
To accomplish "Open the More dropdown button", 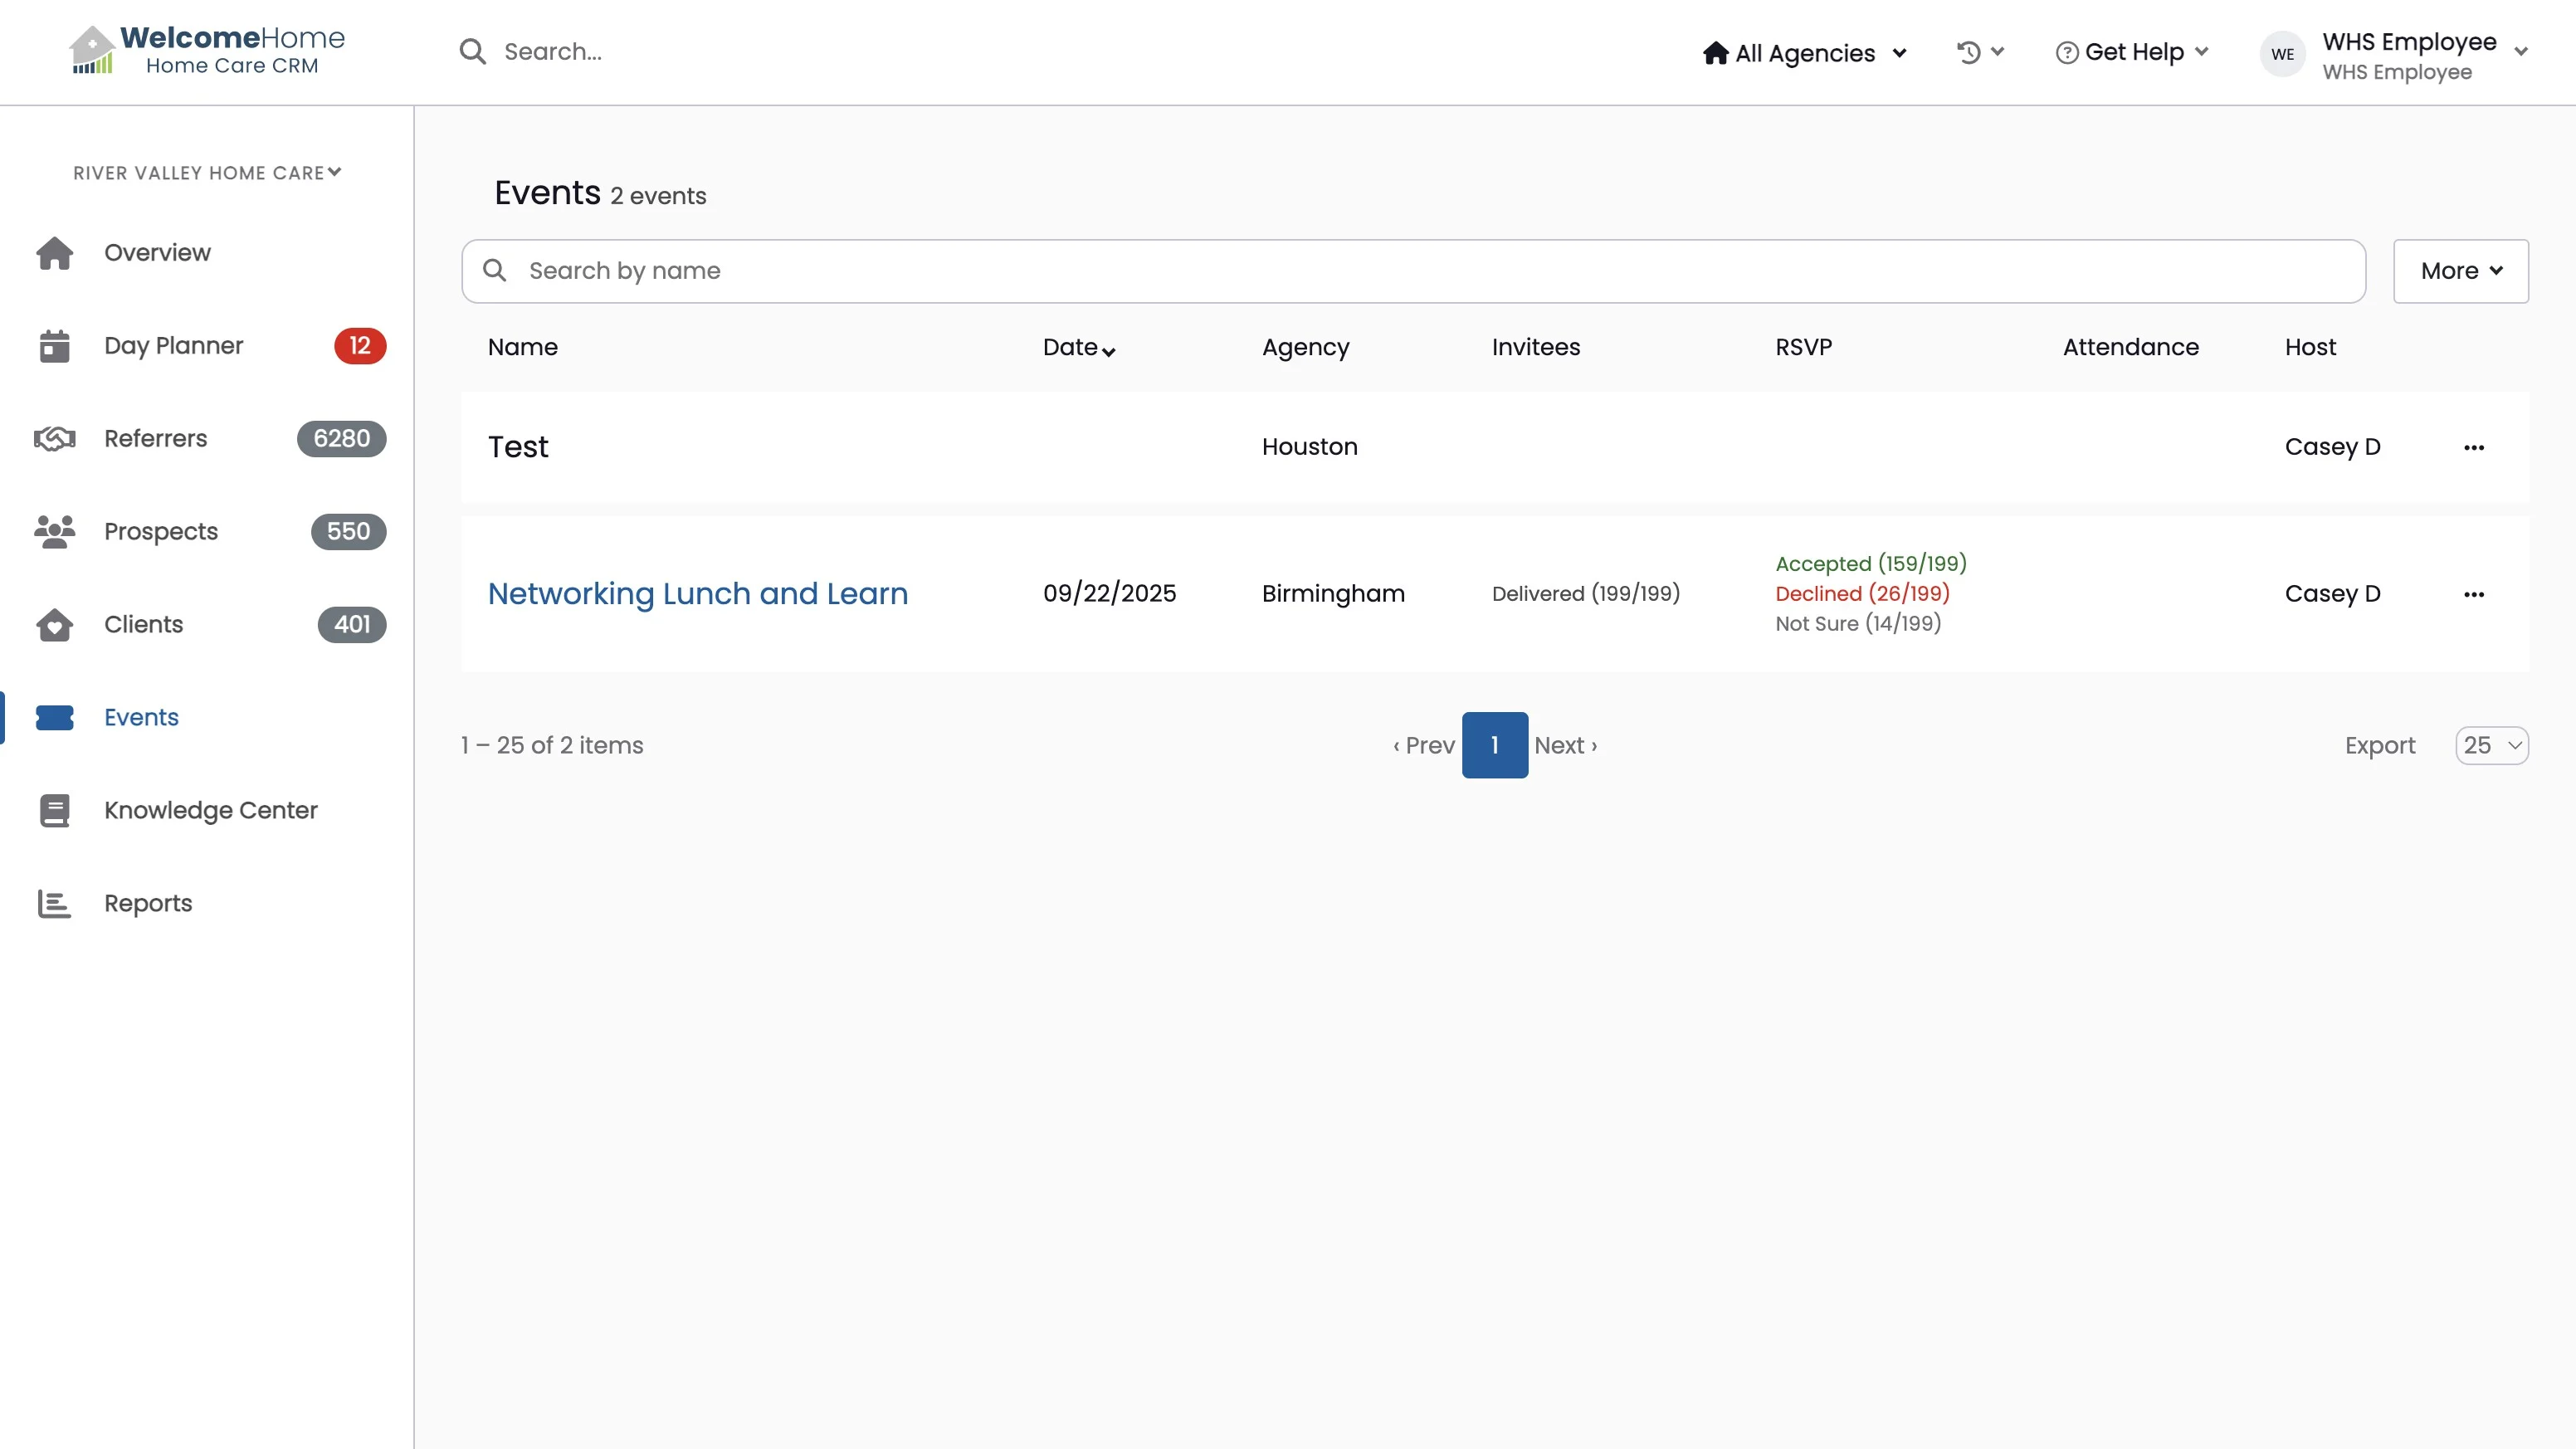I will 2460,271.
